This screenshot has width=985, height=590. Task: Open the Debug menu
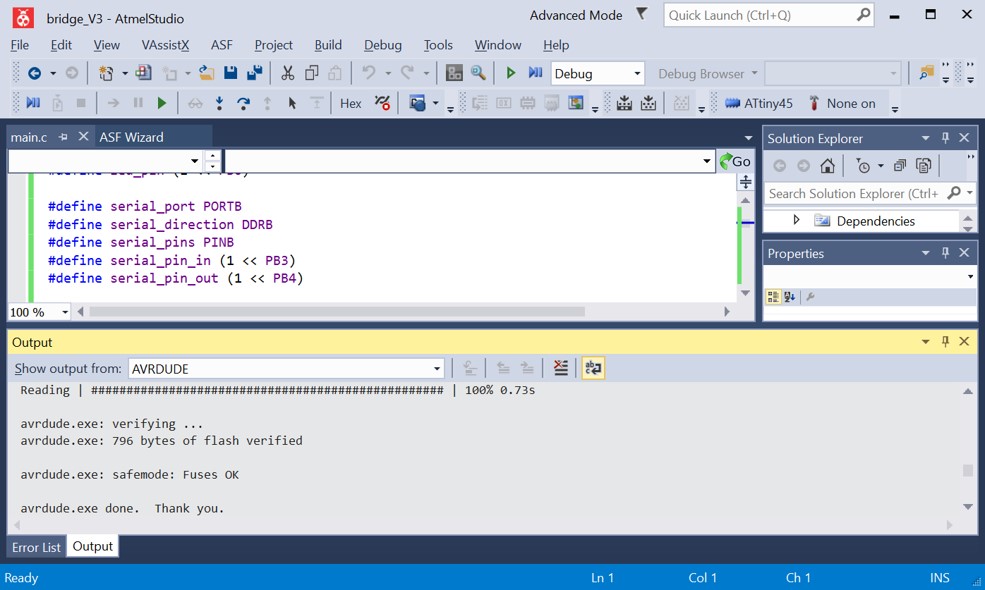[383, 45]
